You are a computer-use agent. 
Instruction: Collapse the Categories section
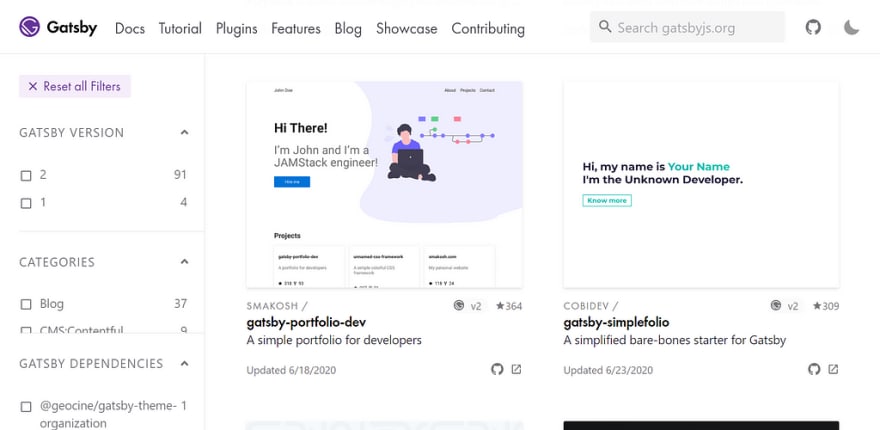[185, 262]
